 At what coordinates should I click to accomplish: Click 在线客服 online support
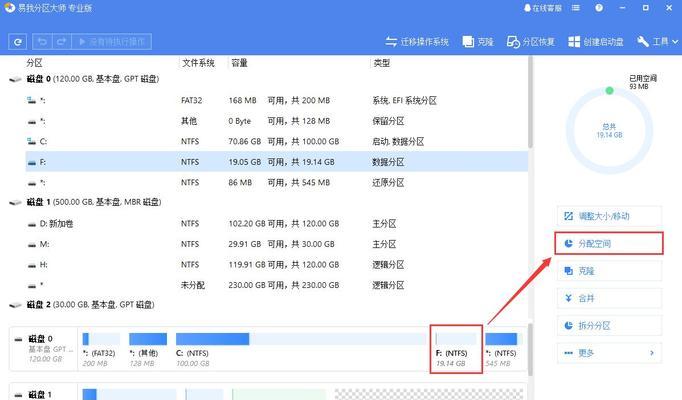tap(542, 8)
